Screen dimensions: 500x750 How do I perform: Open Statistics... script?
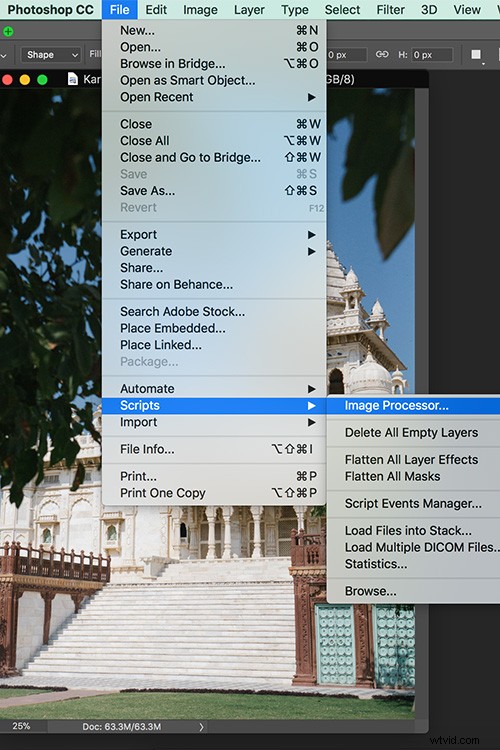(413, 564)
